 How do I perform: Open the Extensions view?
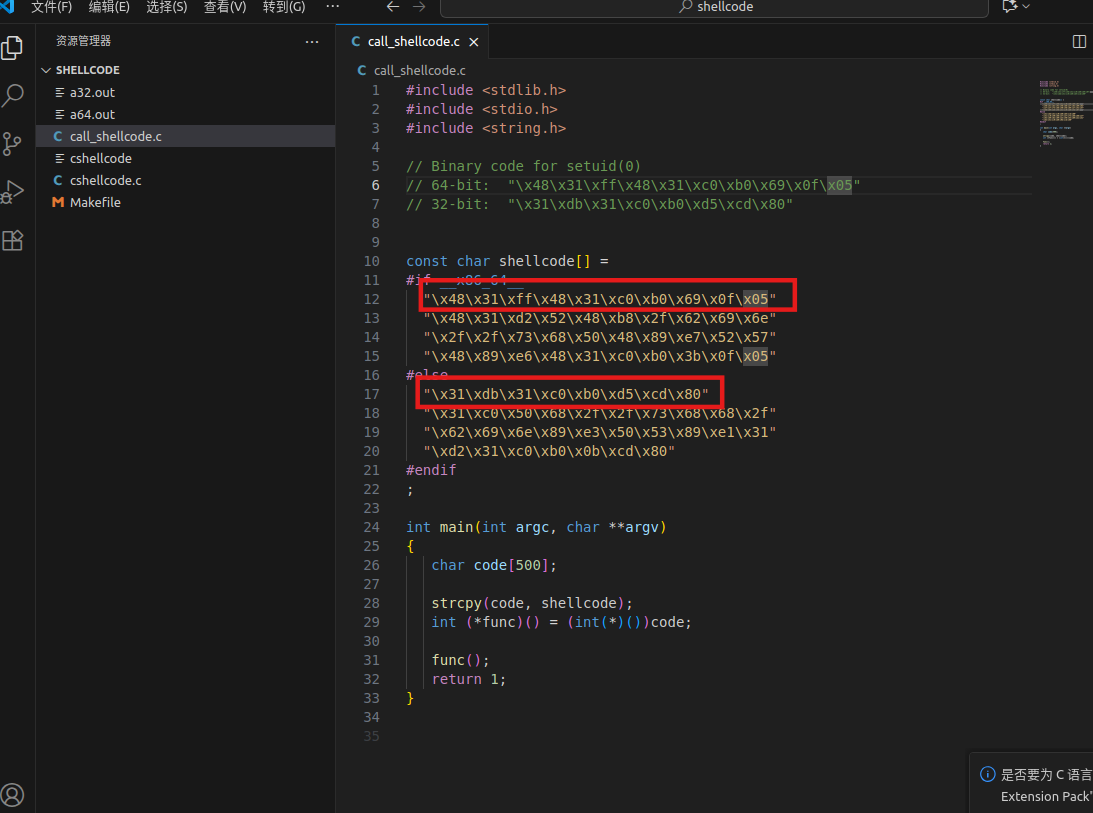pos(13,241)
